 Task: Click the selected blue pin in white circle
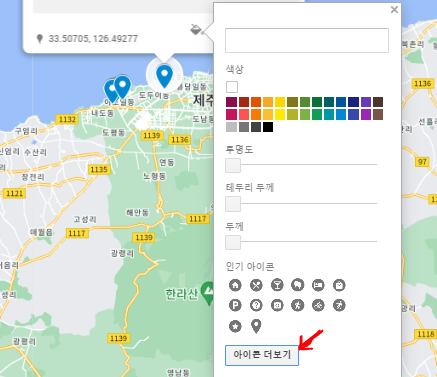[164, 75]
